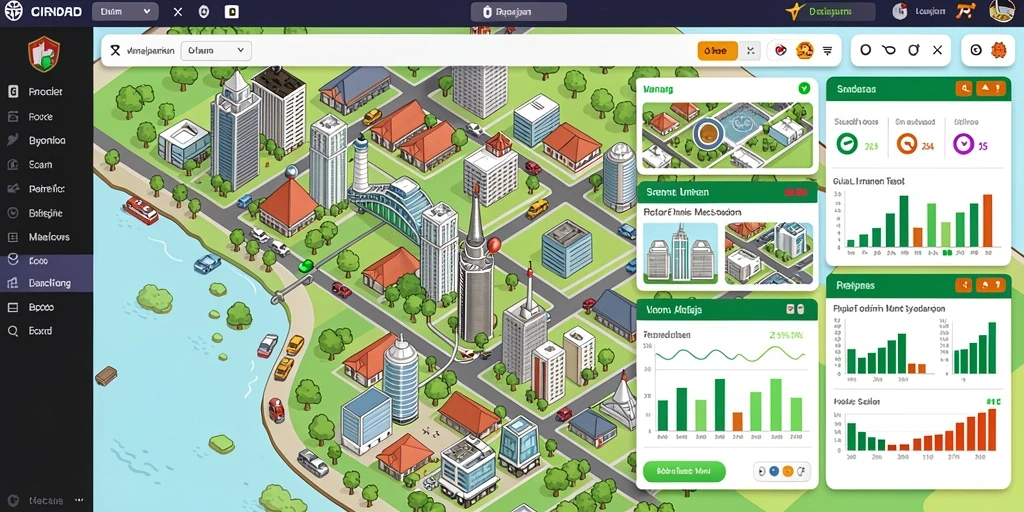The width and height of the screenshot is (1024, 512).
Task: Click the search icon in Snaderas panel header
Action: pyautogui.click(x=964, y=89)
